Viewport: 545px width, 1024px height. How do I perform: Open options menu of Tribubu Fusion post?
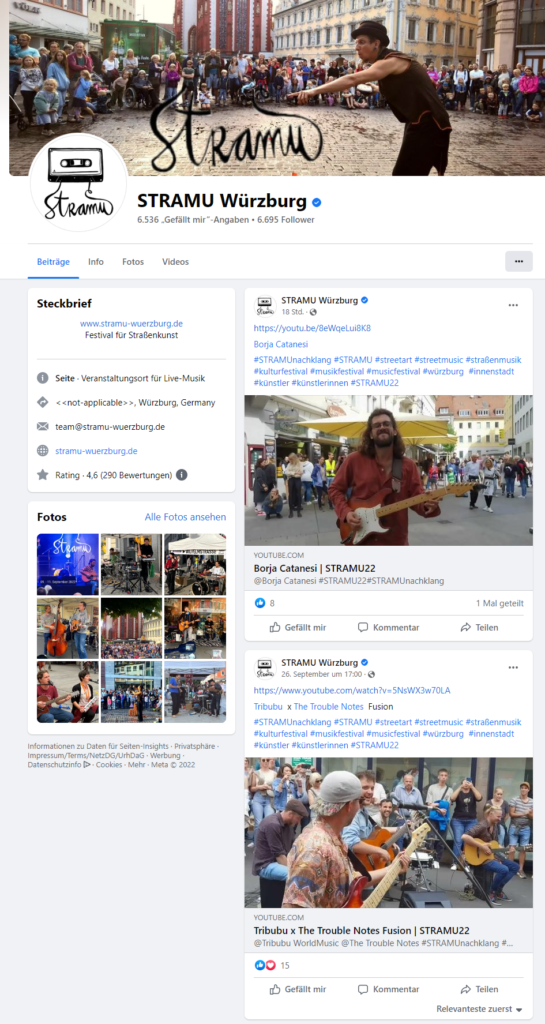(x=513, y=667)
